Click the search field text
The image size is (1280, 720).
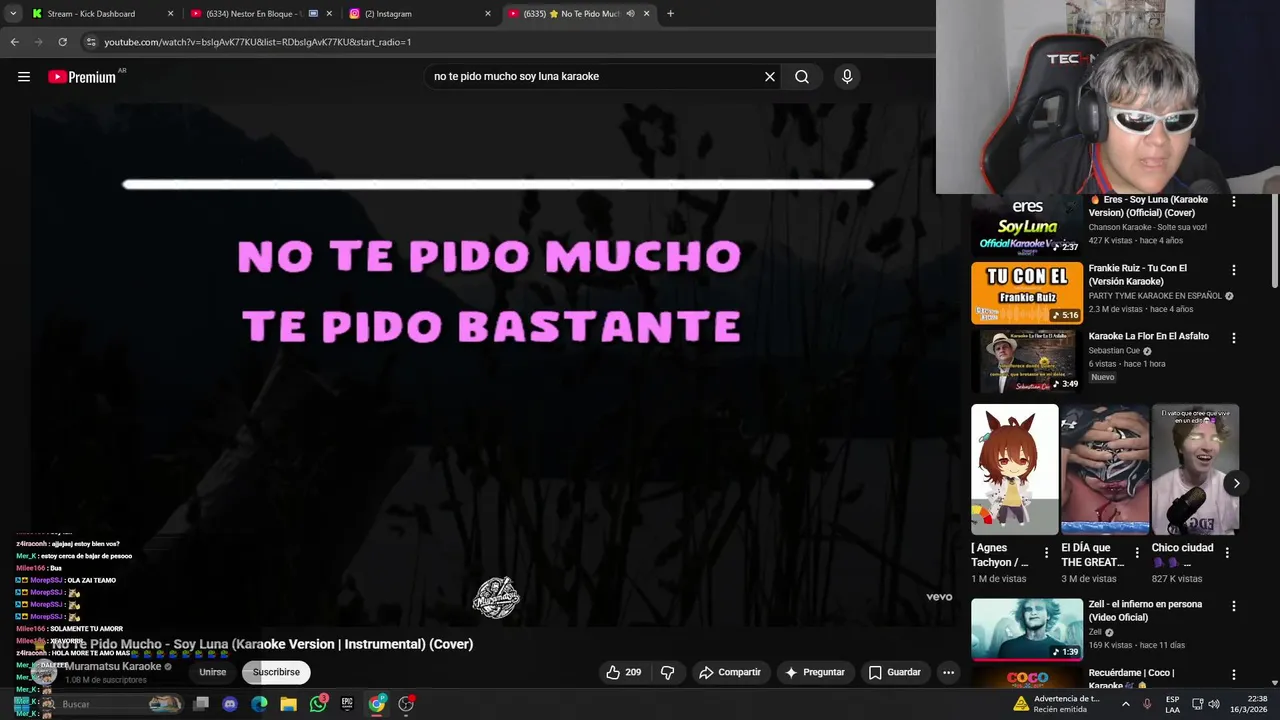pos(516,77)
